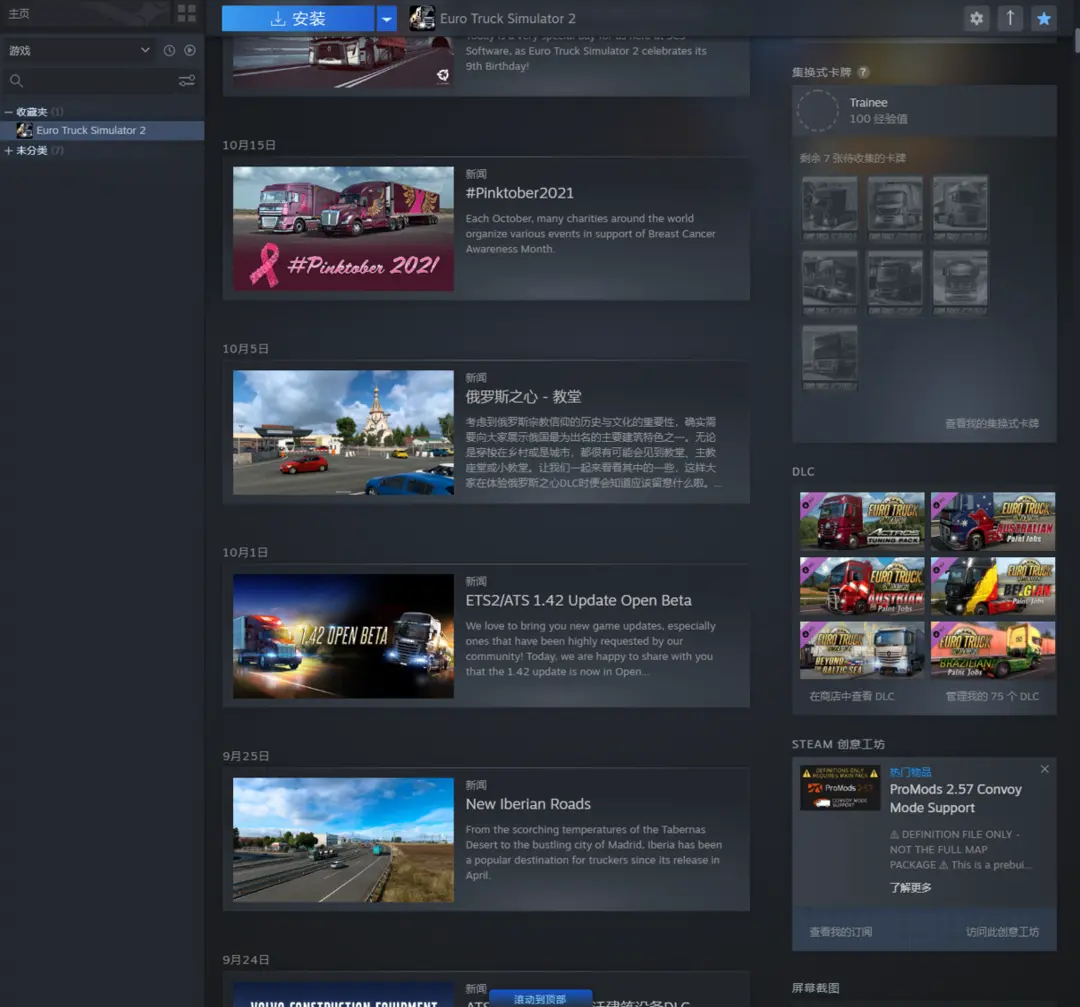Open the #Pinktober2021 news title
The width and height of the screenshot is (1080, 1007).
tap(519, 193)
